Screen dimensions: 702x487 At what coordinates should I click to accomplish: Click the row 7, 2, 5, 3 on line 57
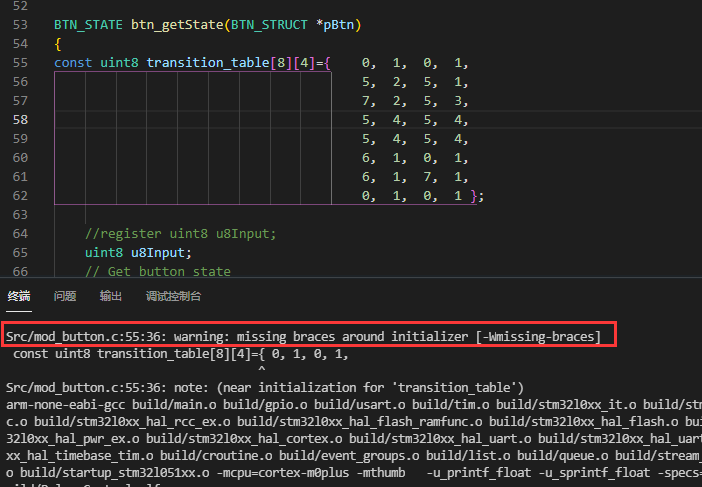pos(415,101)
